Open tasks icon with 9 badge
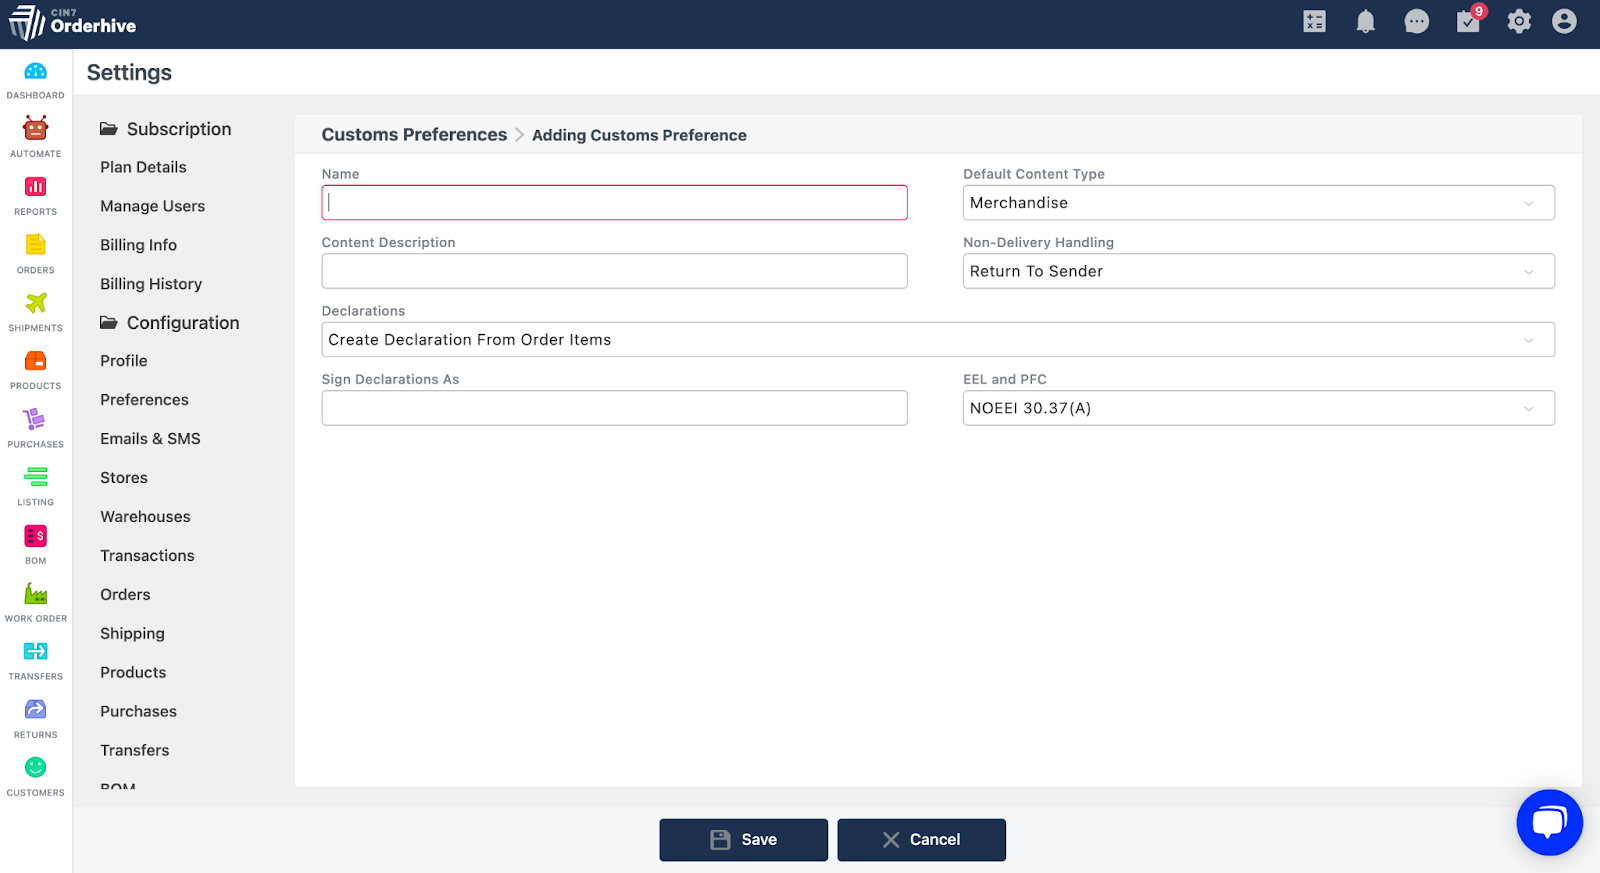 [1470, 20]
